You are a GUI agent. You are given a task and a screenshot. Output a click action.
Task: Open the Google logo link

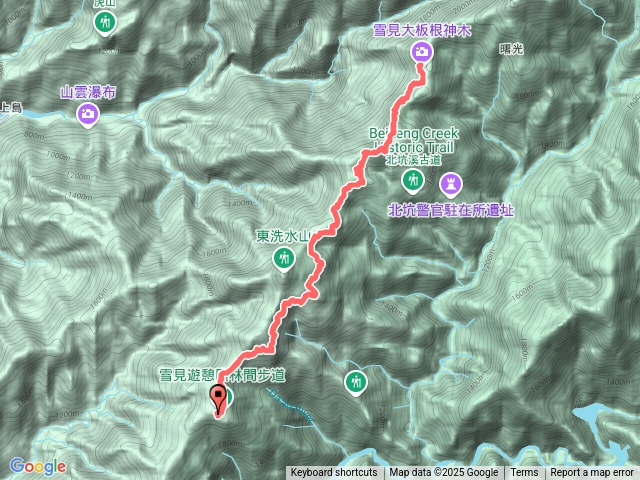coord(38,467)
